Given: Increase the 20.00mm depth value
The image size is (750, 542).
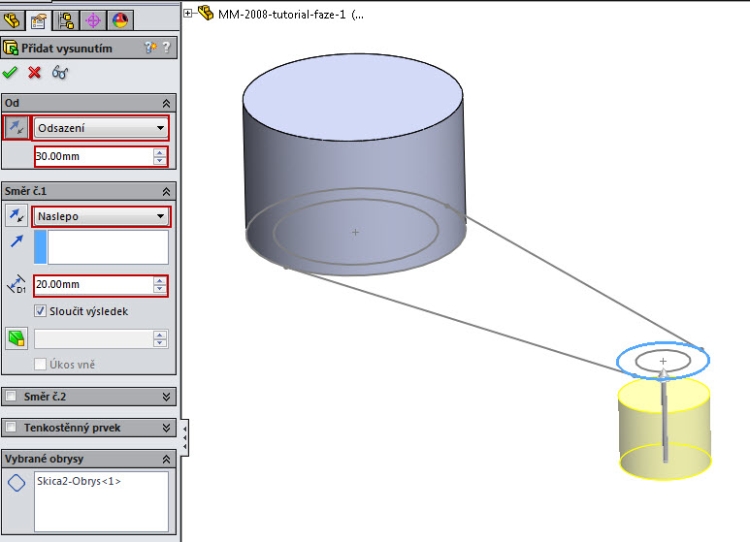Looking at the screenshot, I should click(160, 281).
